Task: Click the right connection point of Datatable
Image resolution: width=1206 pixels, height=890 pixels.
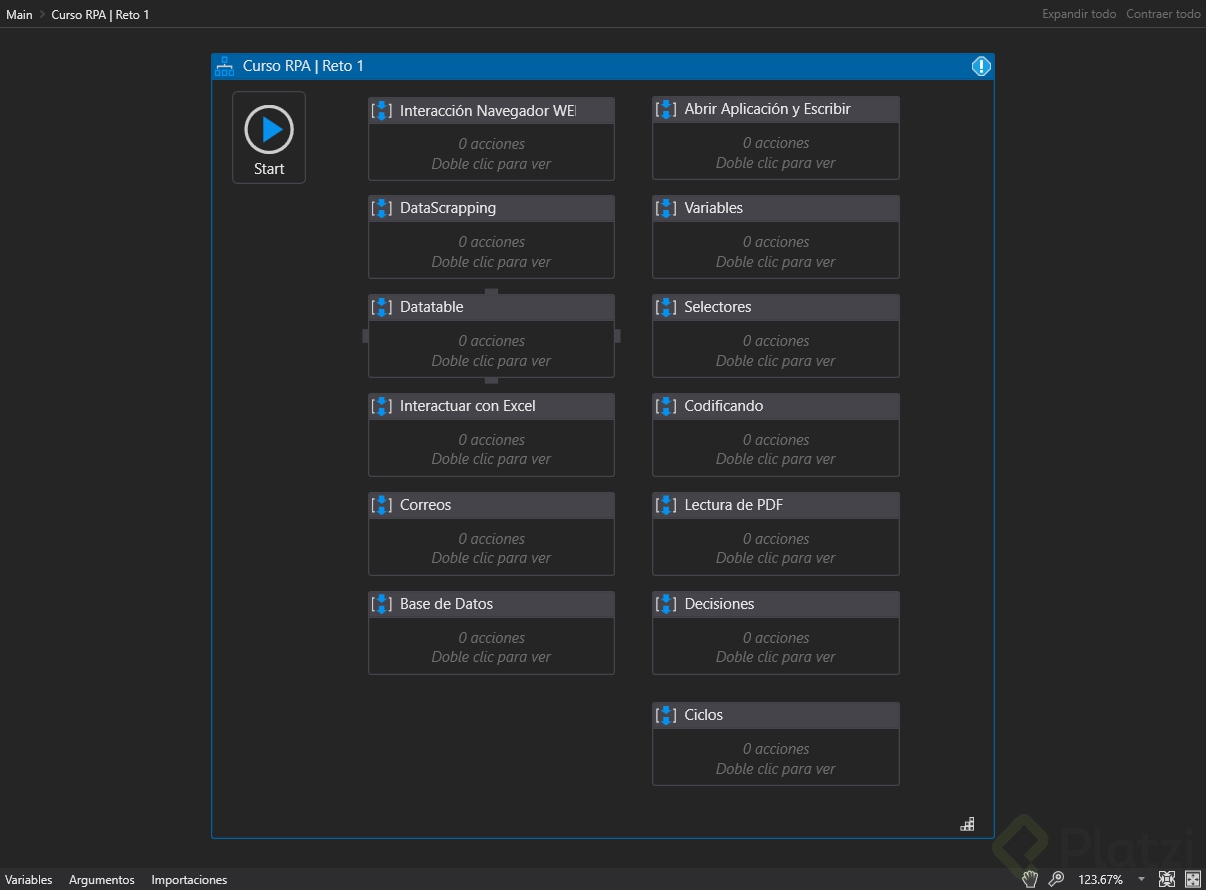Action: click(618, 336)
